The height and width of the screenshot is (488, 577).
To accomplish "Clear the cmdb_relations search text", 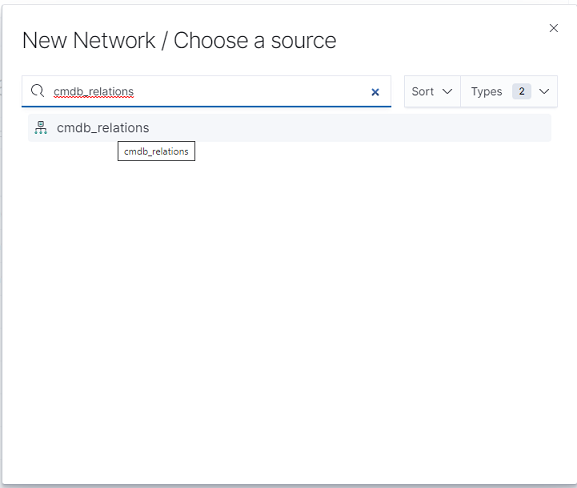I will pos(375,92).
